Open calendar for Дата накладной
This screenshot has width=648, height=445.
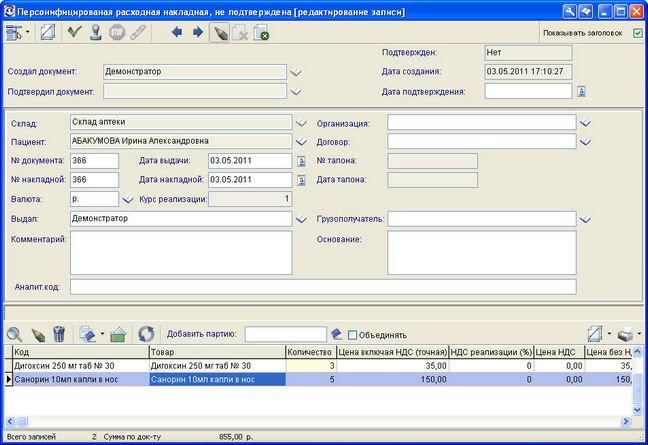coord(301,180)
